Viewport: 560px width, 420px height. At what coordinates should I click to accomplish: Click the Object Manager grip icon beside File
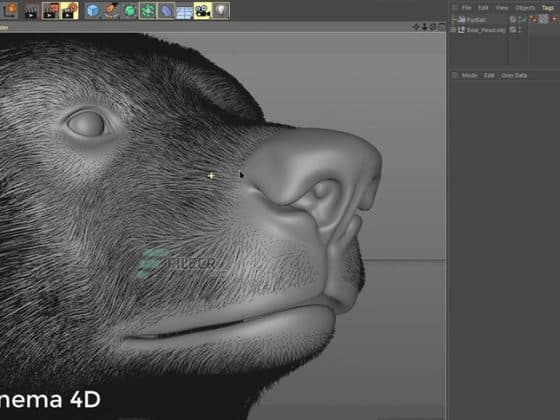tap(455, 8)
